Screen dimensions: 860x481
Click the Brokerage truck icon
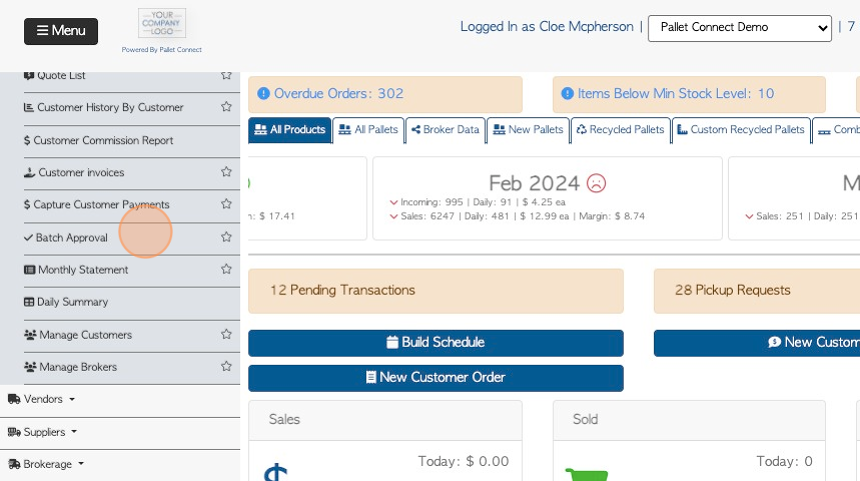[x=14, y=464]
